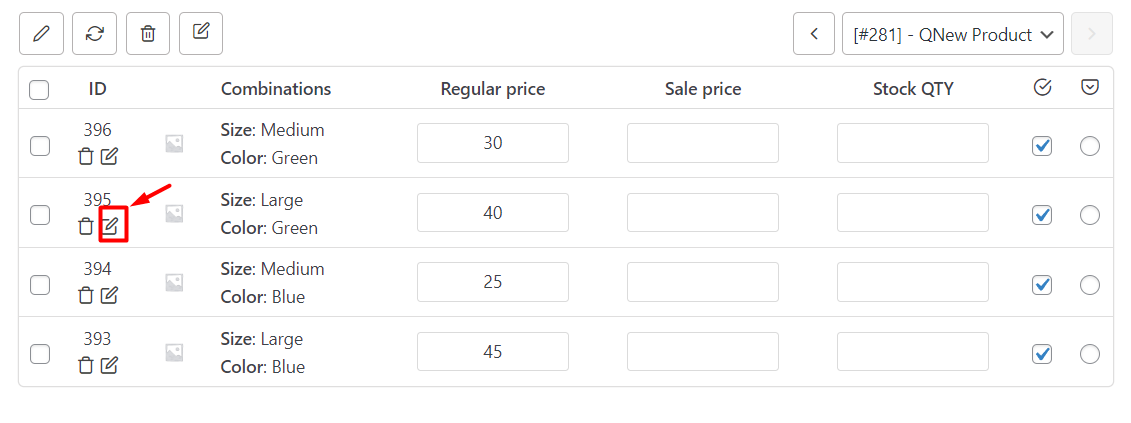Screen dimensions: 1131x423
Task: Click the circled checkmark column header icon
Action: pos(1042,88)
